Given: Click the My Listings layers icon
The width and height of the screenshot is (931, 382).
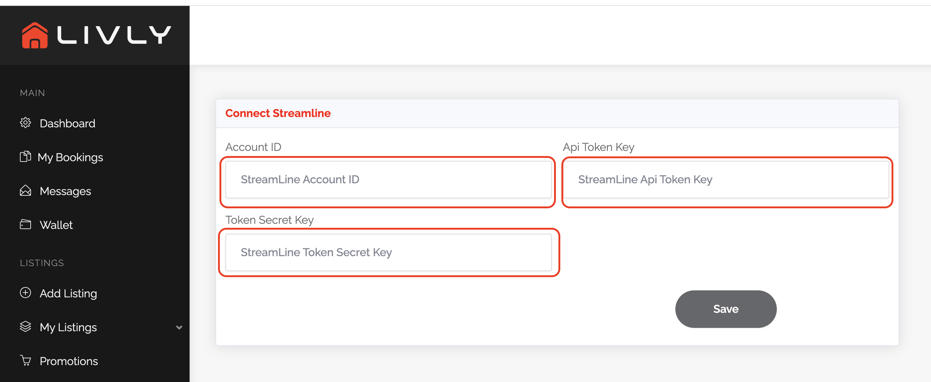Looking at the screenshot, I should point(25,327).
